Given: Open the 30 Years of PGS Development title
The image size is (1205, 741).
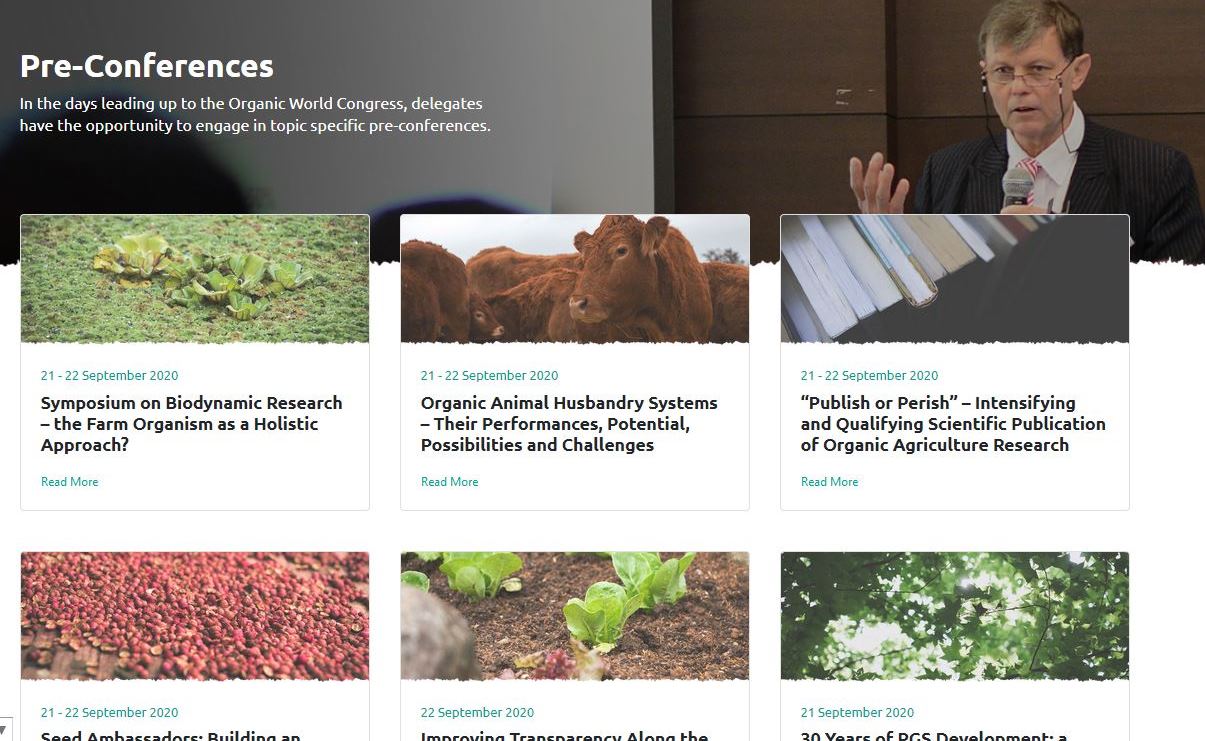Looking at the screenshot, I should point(934,736).
